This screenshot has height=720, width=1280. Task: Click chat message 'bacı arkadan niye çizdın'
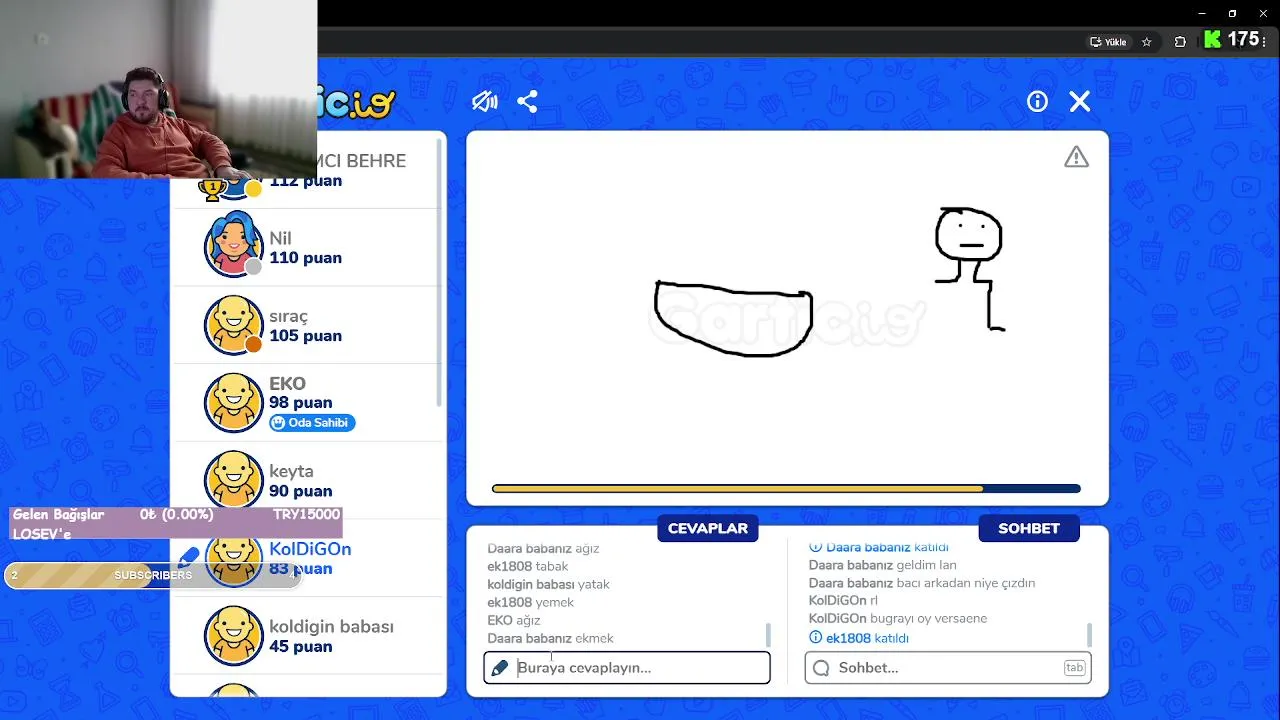pos(966,583)
